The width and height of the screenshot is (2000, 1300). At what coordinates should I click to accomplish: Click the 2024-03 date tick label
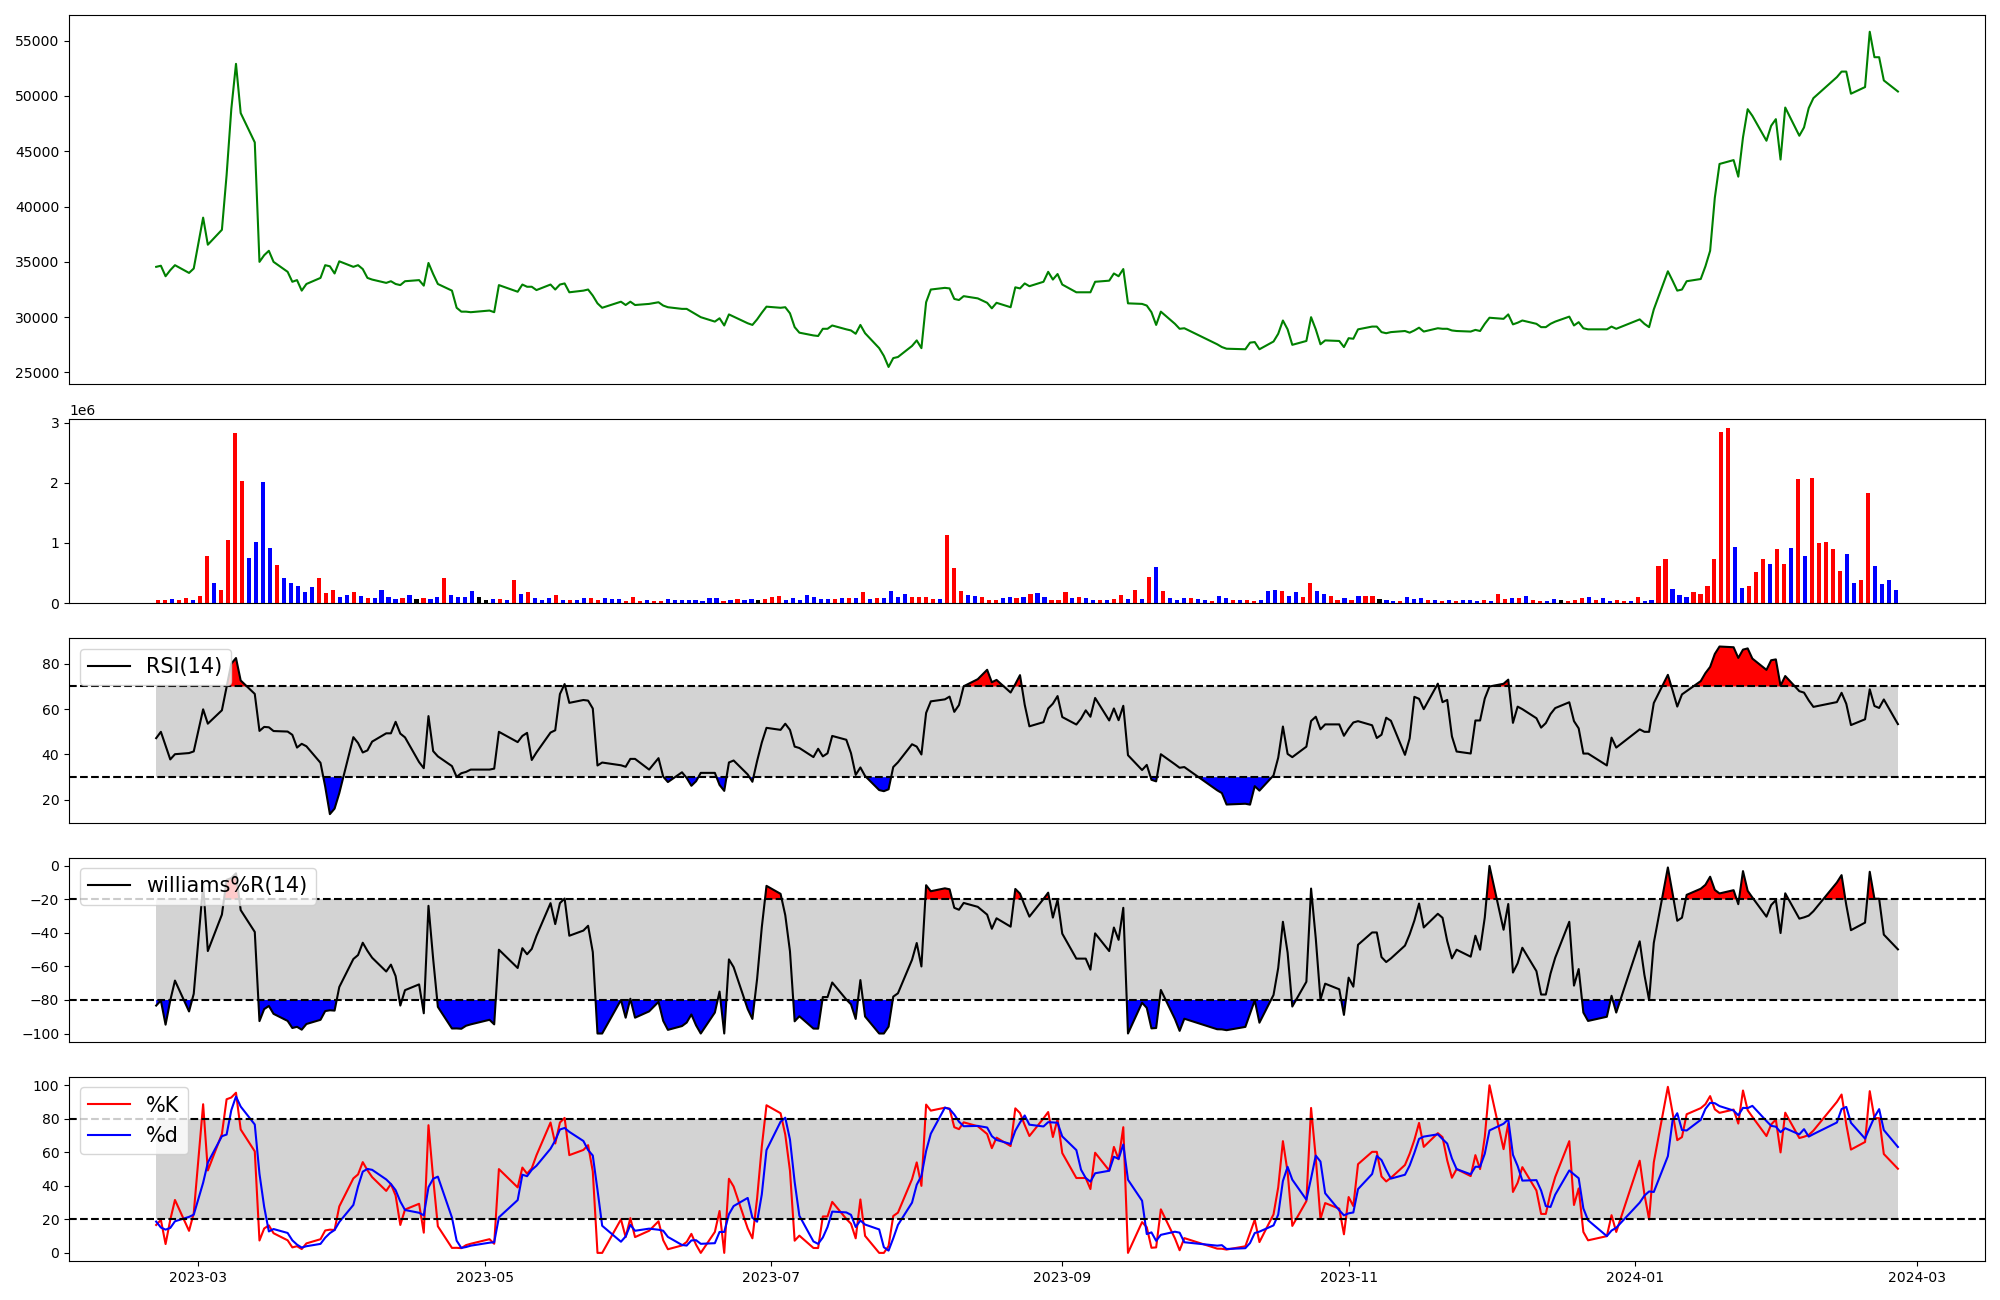pos(1917,1276)
